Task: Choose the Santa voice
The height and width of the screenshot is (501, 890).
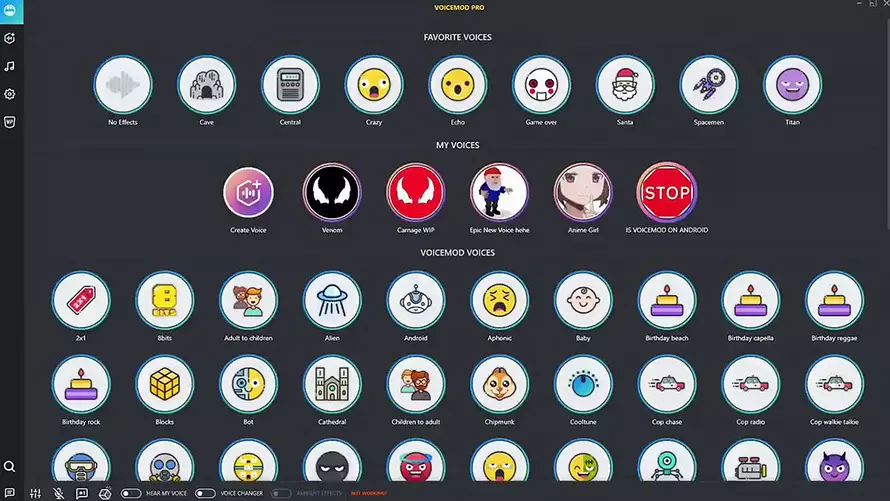Action: click(625, 85)
